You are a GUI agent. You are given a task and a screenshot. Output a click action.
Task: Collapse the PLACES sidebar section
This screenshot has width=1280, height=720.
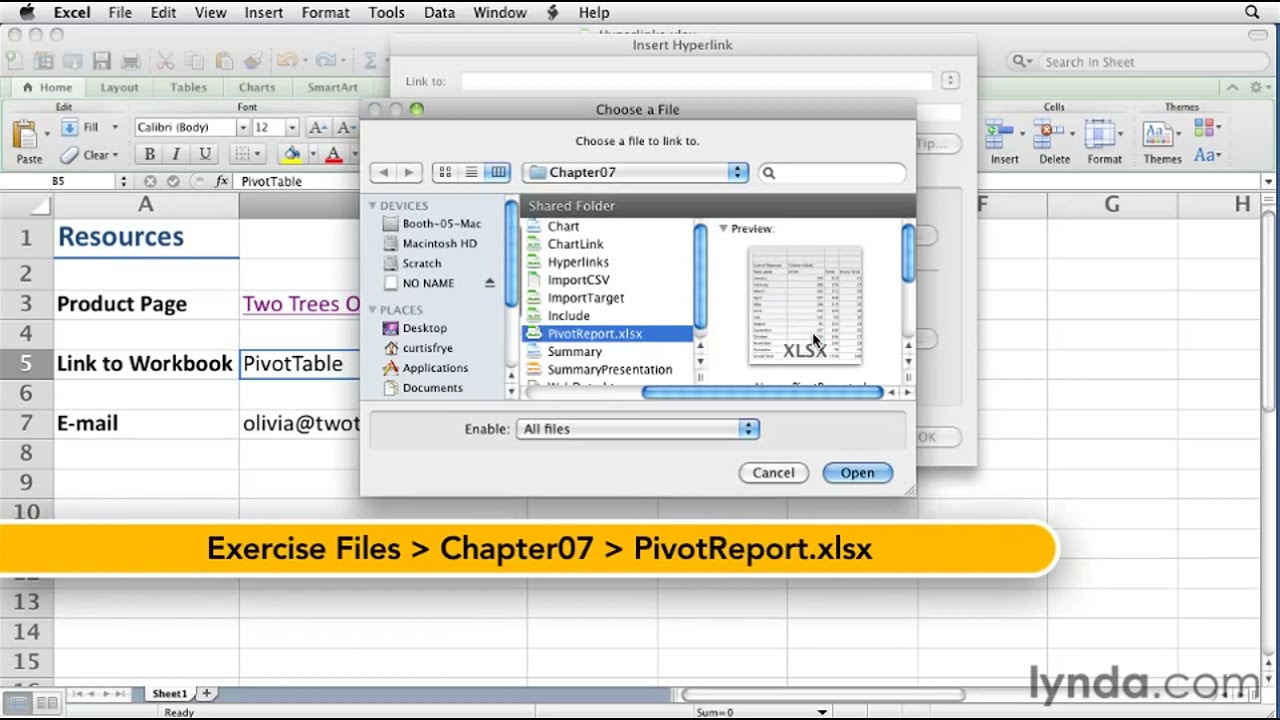tap(372, 310)
